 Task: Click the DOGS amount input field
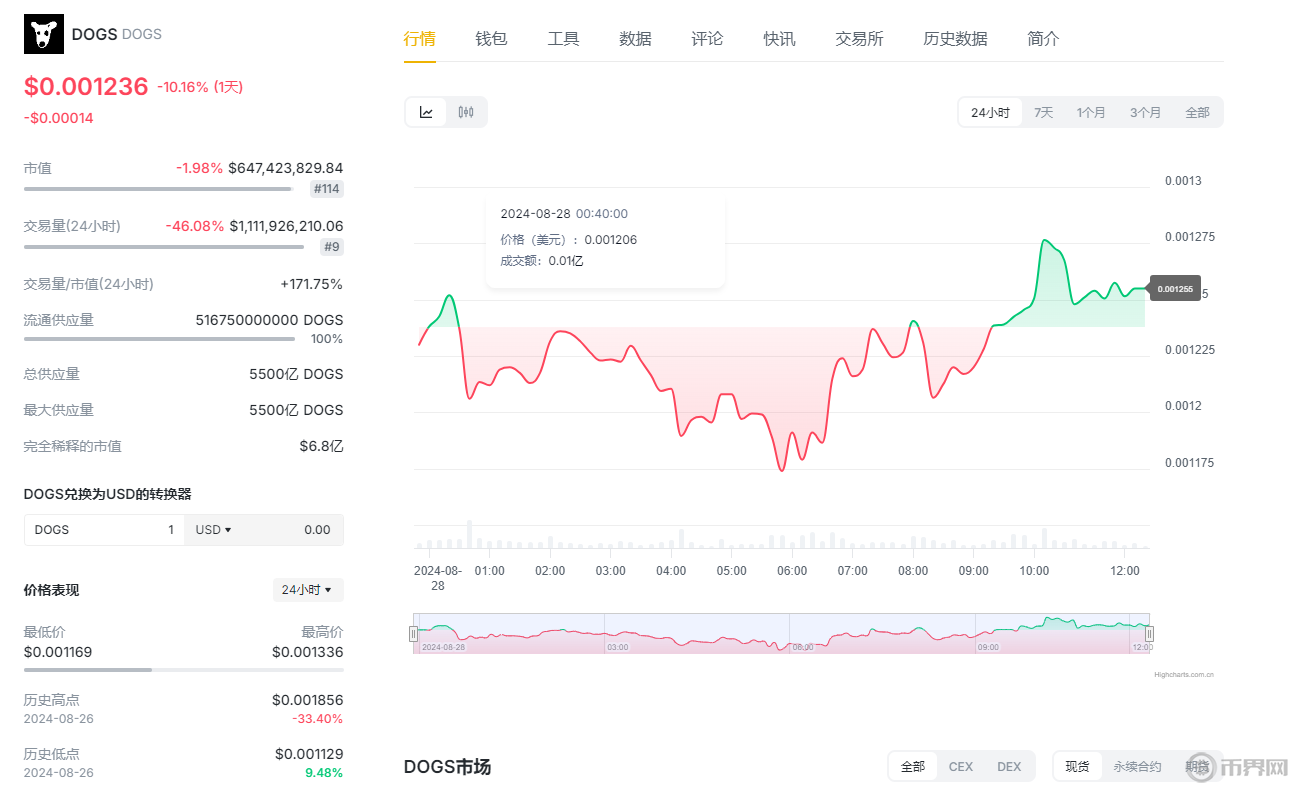[x=105, y=530]
